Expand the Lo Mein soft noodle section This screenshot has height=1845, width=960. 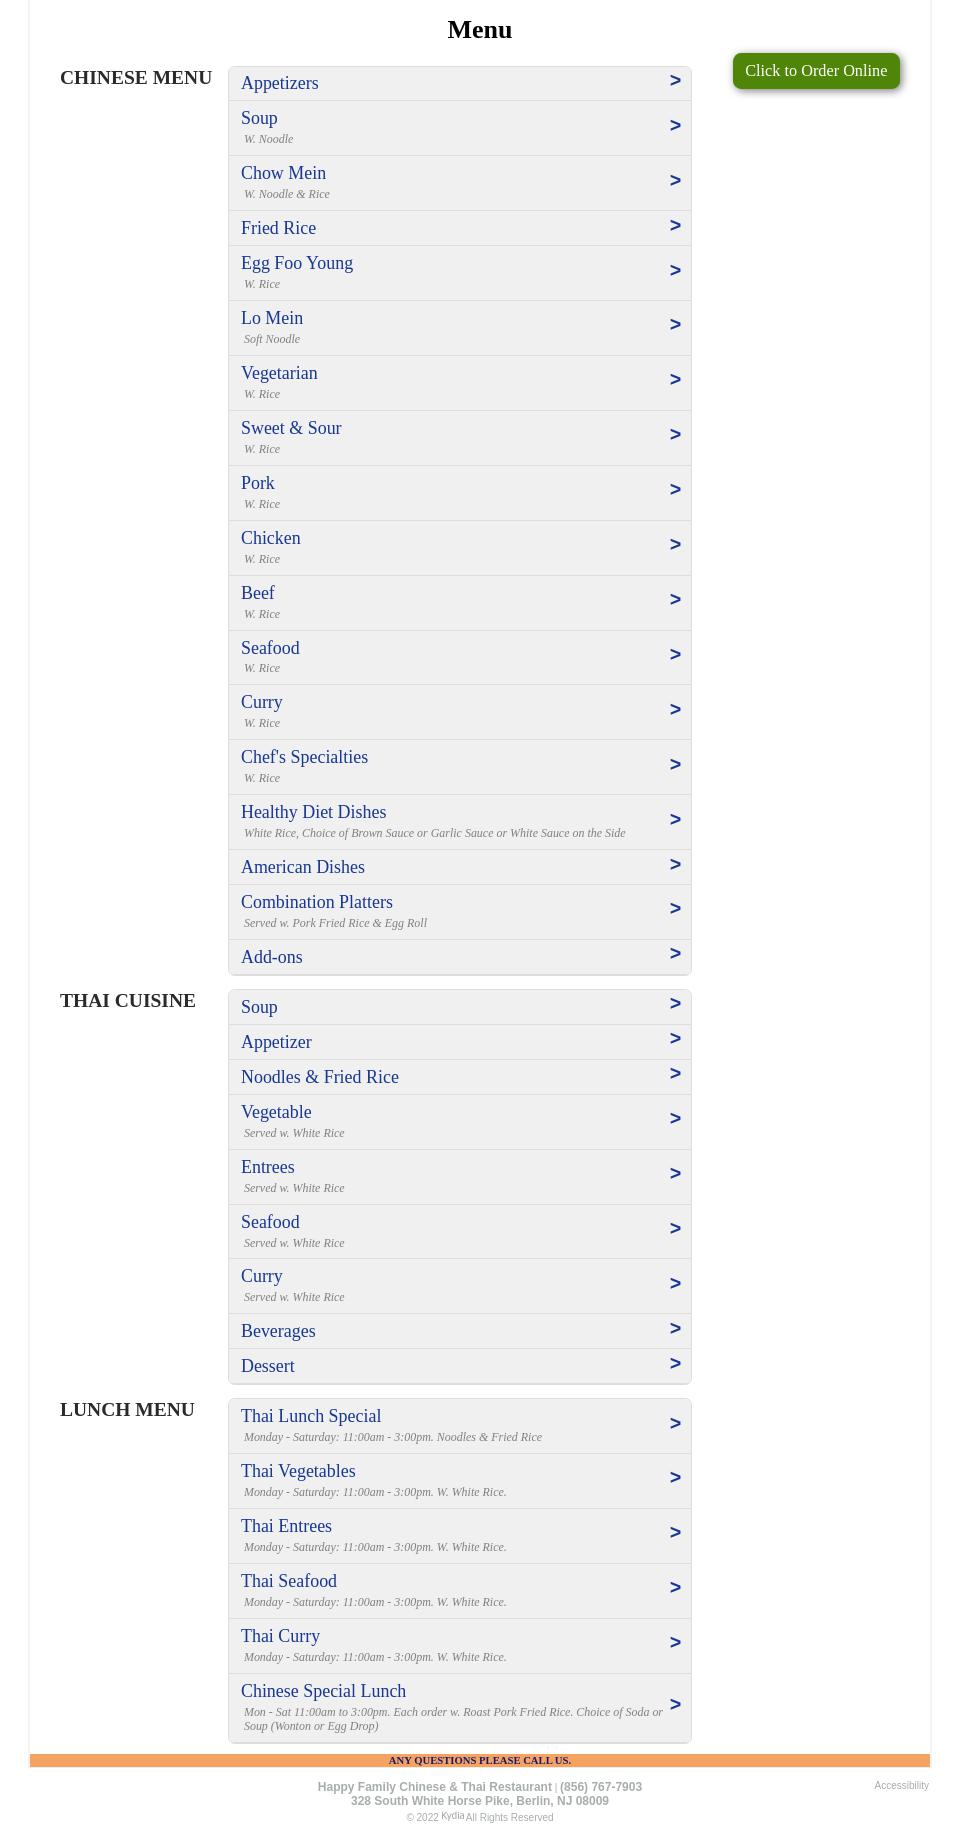tap(272, 318)
